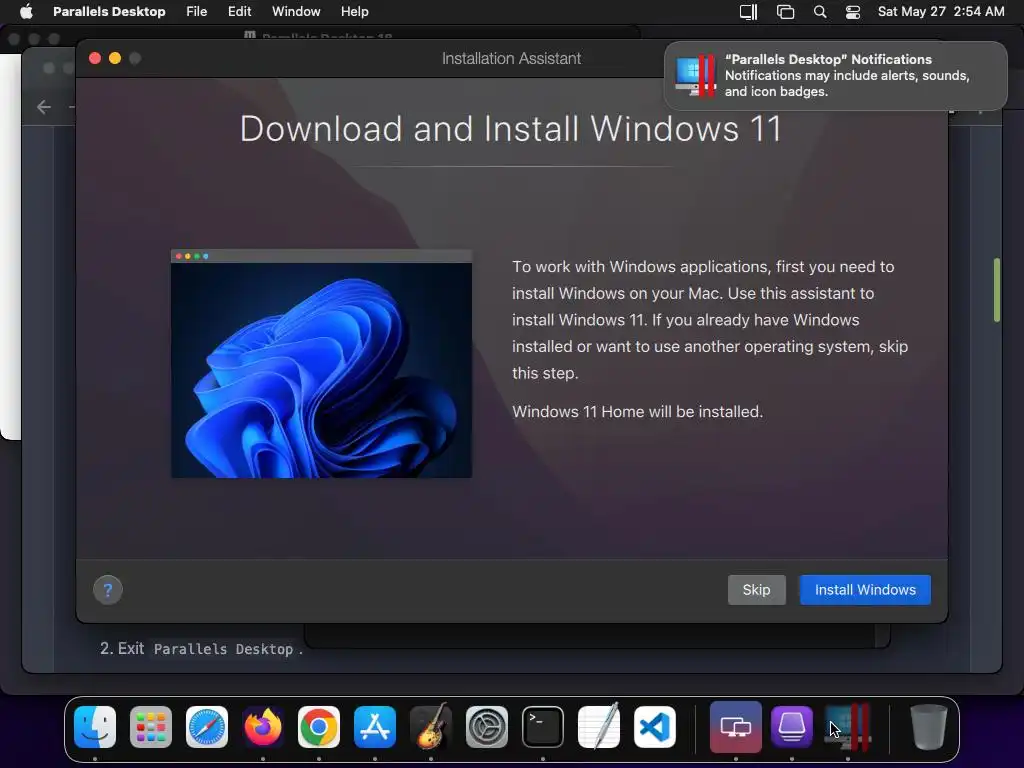This screenshot has width=1024, height=768.
Task: Open App Store from the Dock
Action: (375, 727)
